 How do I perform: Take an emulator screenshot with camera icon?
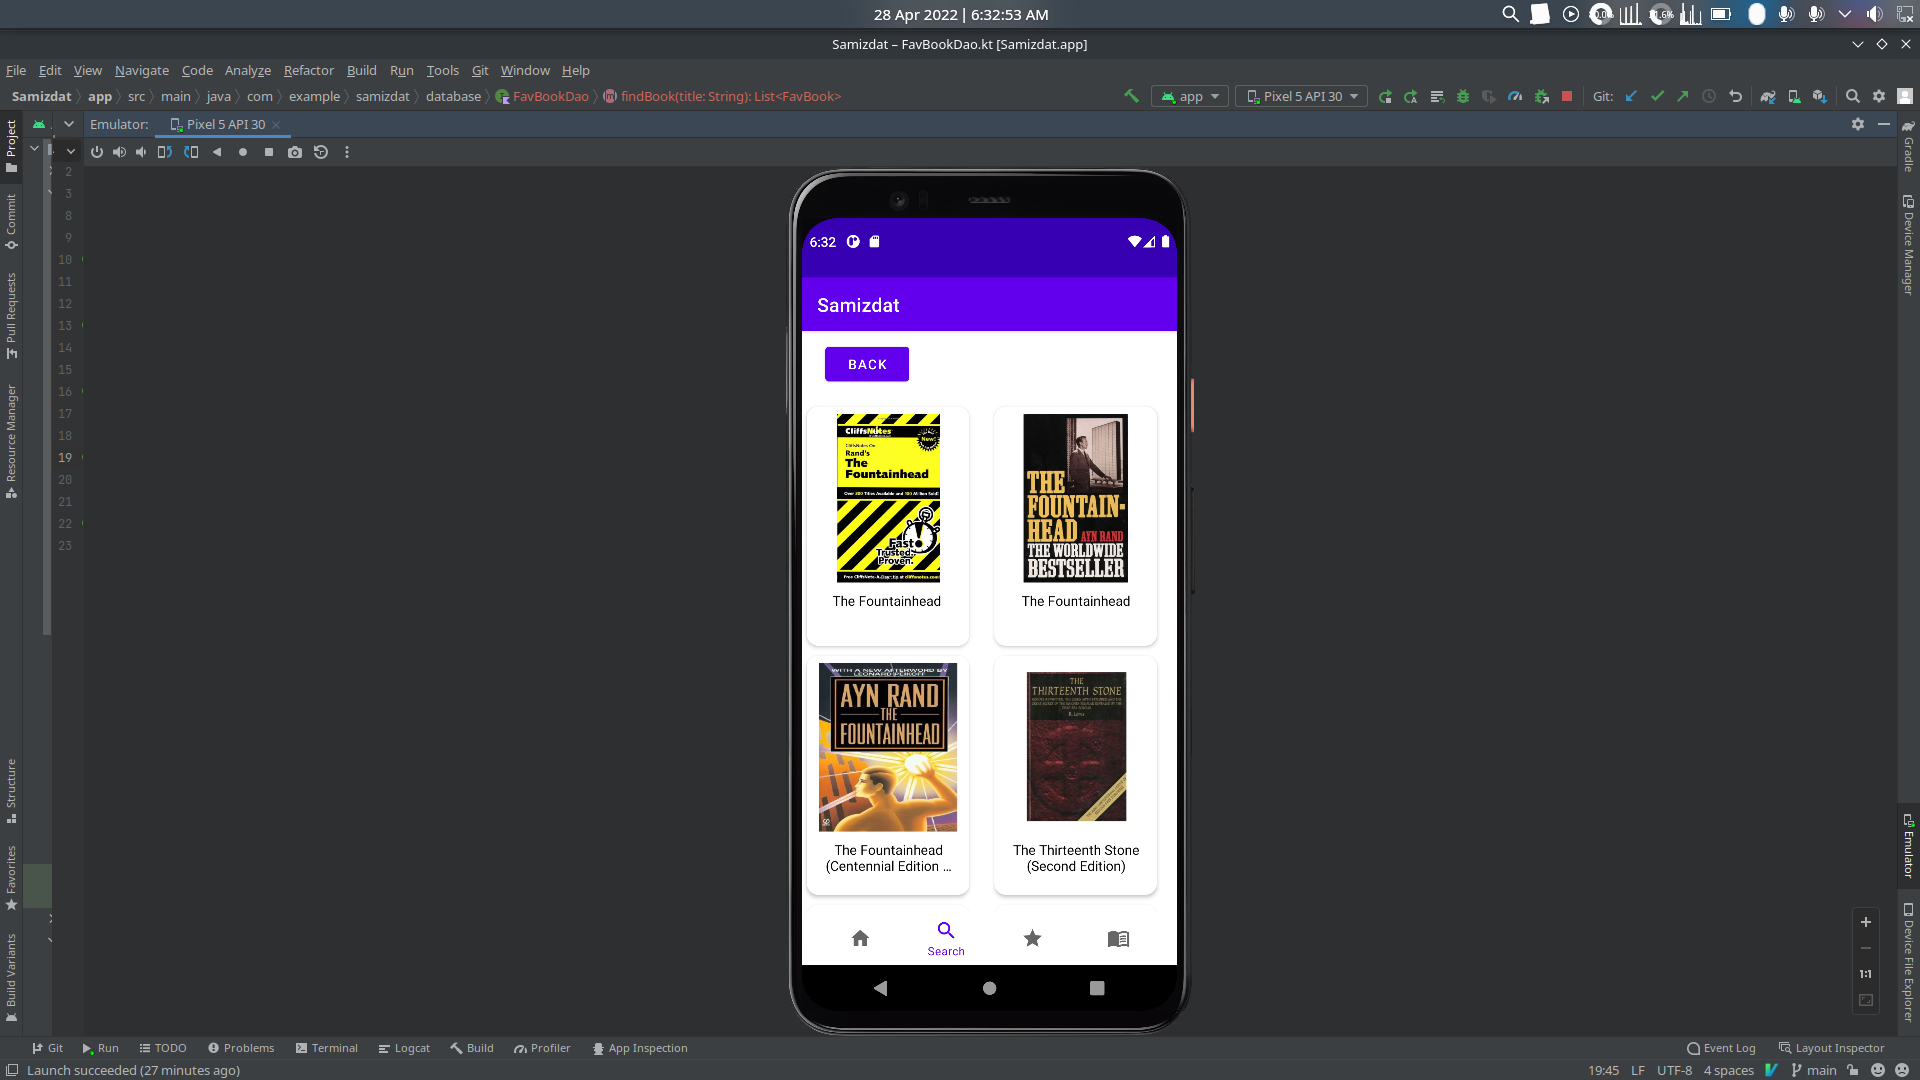click(x=295, y=152)
